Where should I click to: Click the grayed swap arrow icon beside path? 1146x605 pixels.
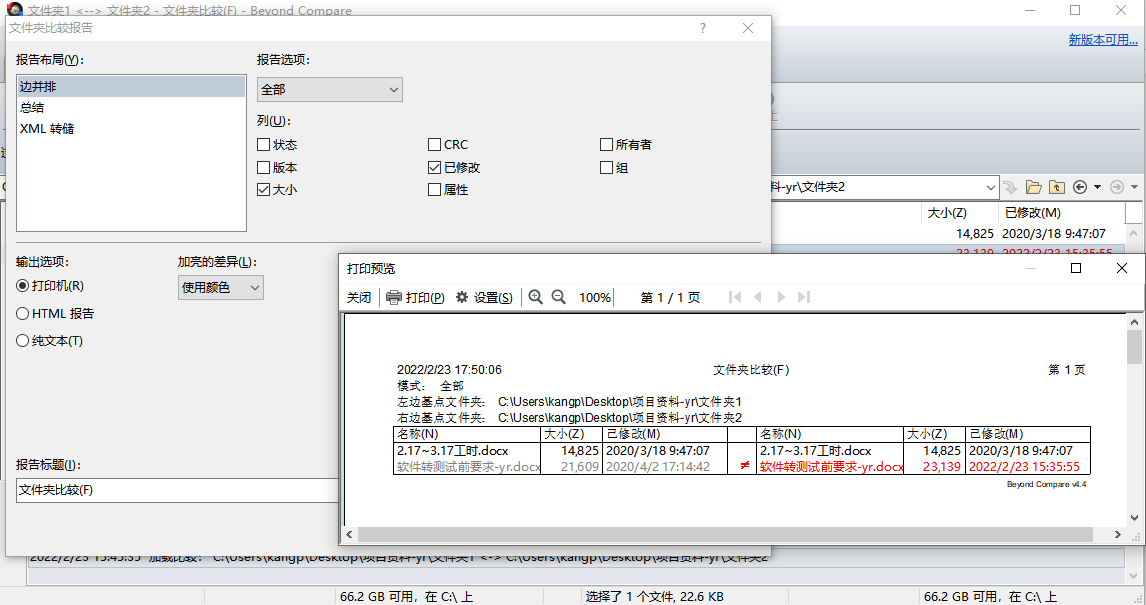coord(1010,187)
